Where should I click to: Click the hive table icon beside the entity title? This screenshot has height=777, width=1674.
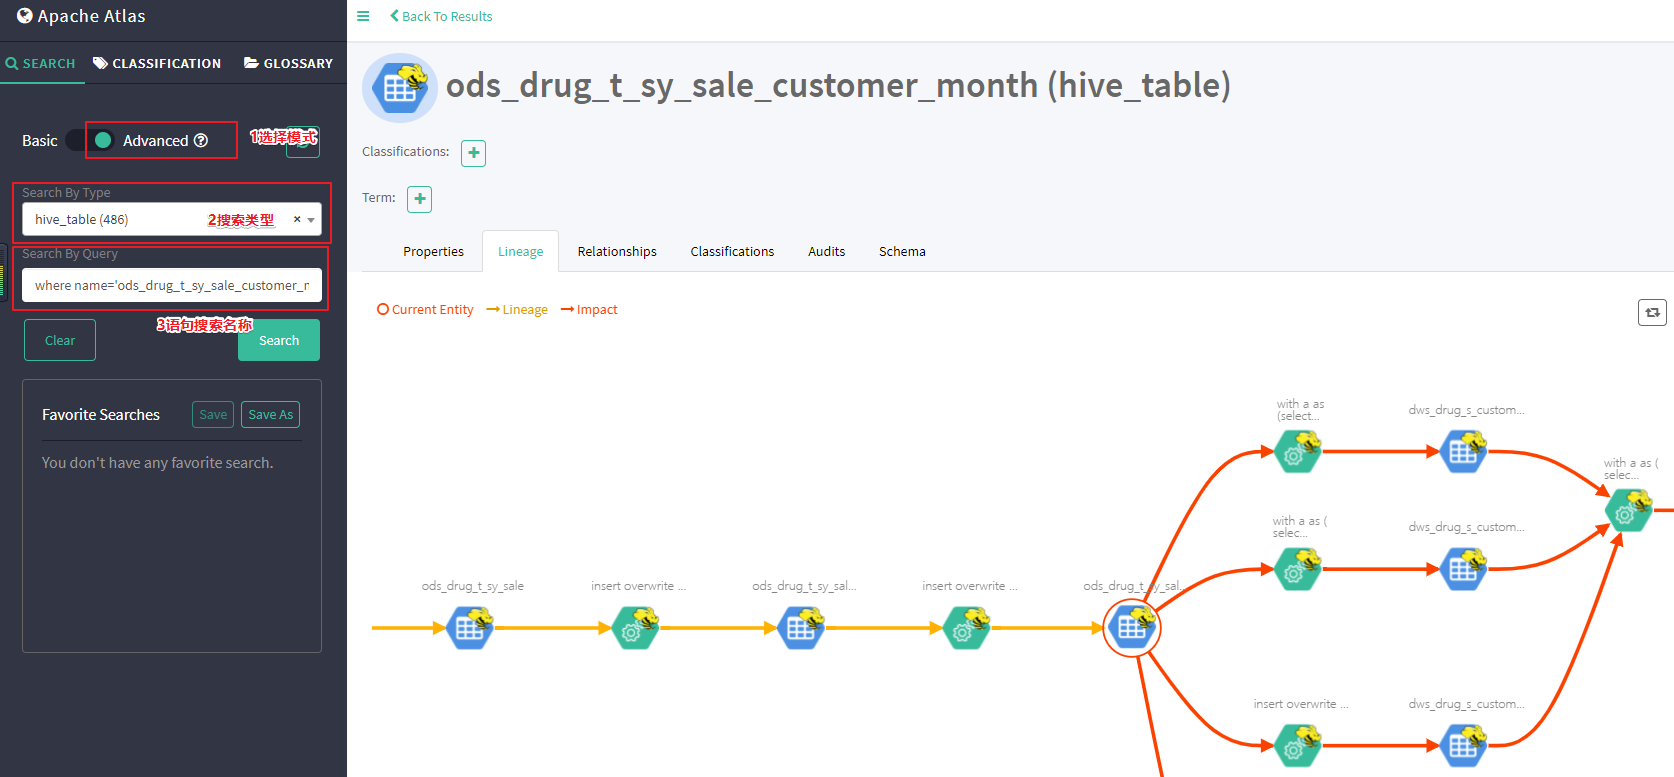(x=400, y=88)
